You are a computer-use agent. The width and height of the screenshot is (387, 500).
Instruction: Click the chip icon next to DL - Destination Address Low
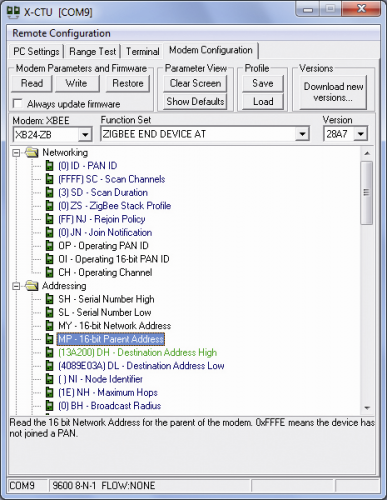49,366
